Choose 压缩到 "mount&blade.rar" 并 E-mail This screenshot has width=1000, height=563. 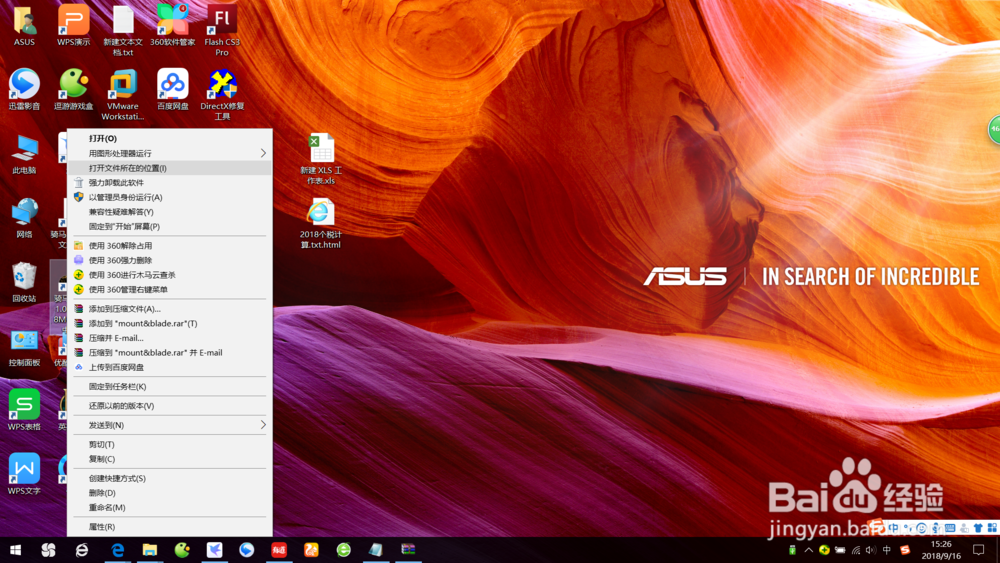[x=170, y=353]
